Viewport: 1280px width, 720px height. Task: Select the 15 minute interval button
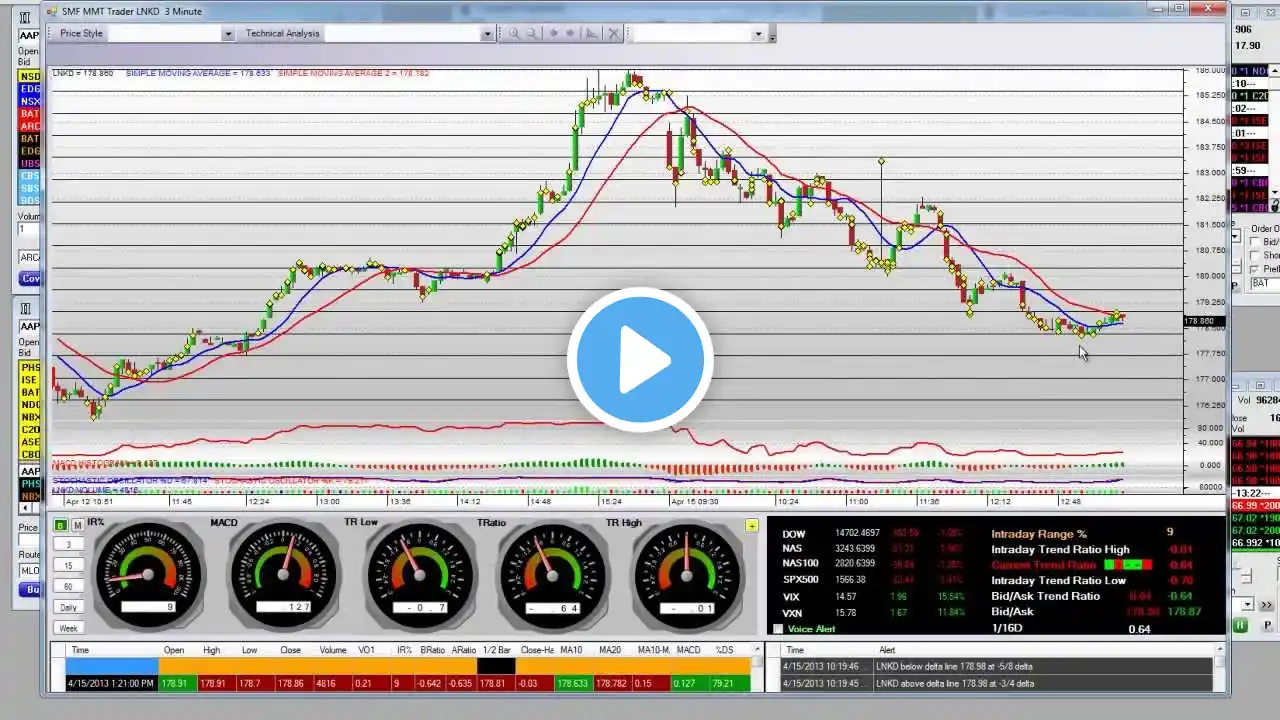click(x=68, y=565)
